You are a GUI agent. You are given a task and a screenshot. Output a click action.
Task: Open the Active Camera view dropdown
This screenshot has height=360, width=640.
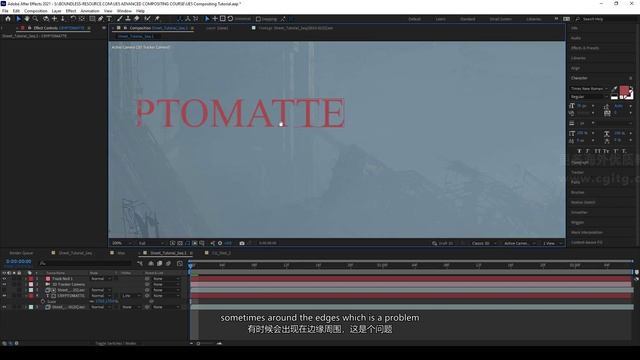click(x=519, y=243)
